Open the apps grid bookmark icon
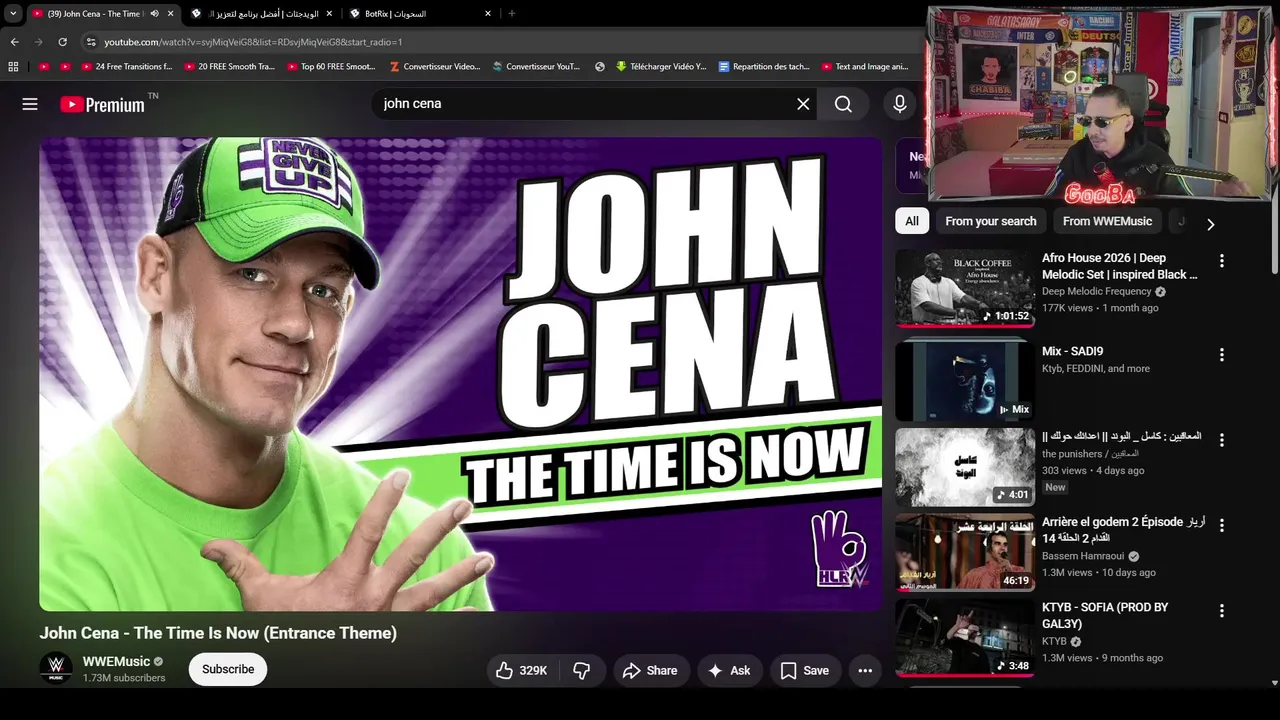Screen dimensions: 1280x720 click(13, 67)
